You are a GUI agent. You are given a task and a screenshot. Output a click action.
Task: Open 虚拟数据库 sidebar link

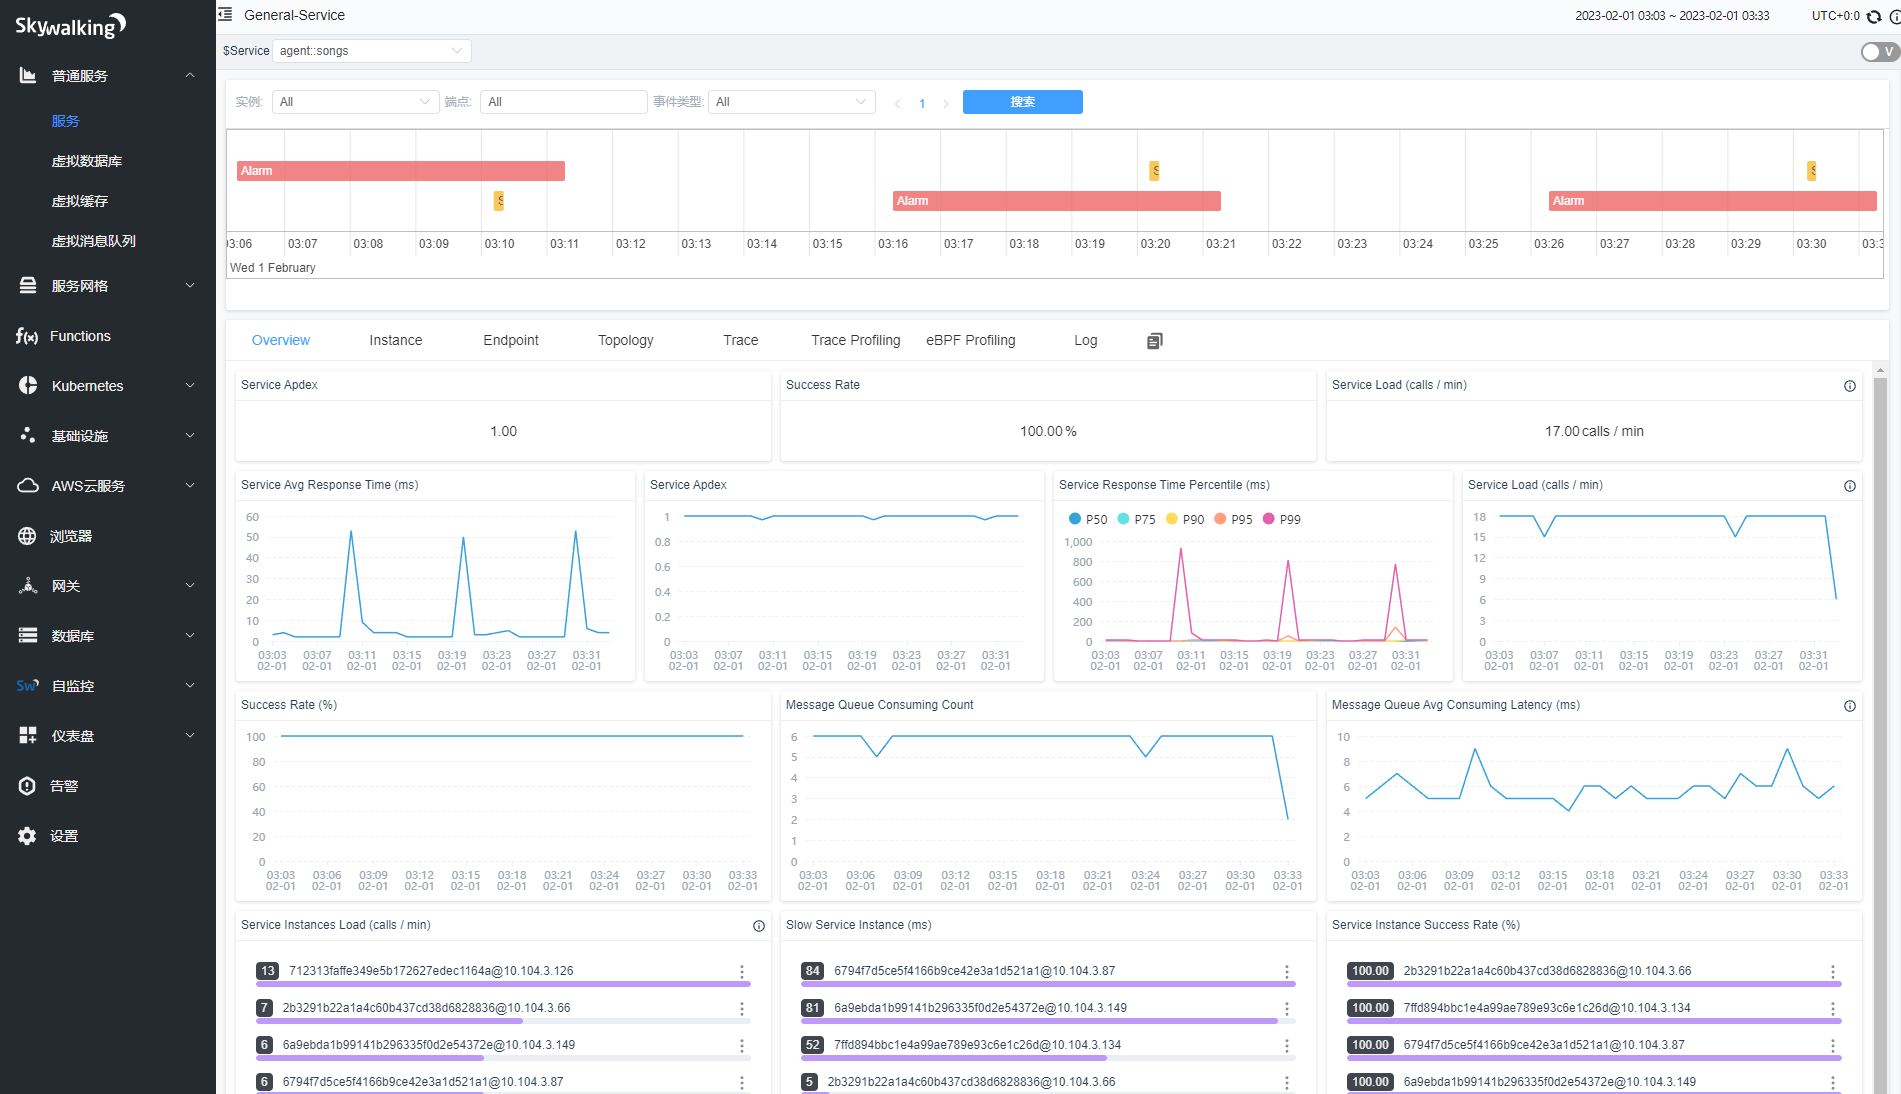click(x=87, y=161)
